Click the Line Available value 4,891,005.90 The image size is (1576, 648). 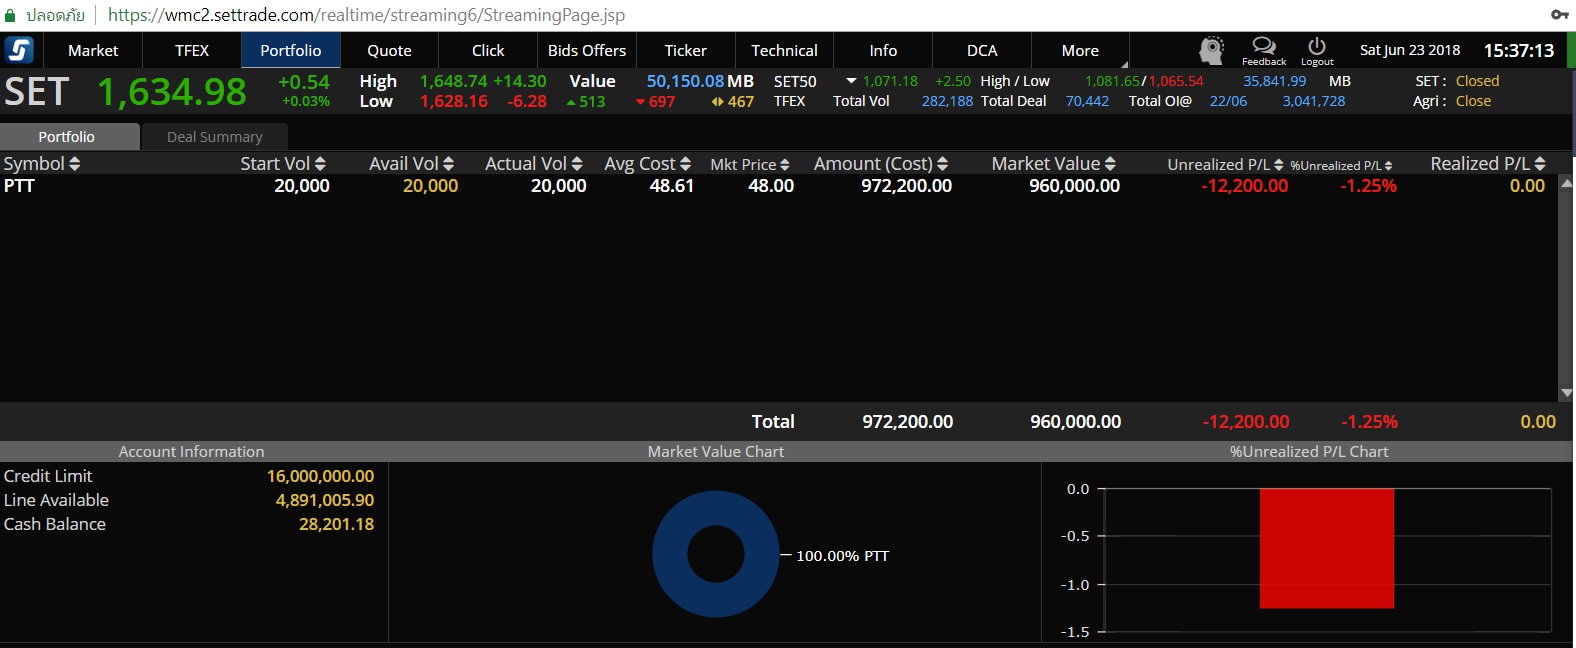click(325, 500)
